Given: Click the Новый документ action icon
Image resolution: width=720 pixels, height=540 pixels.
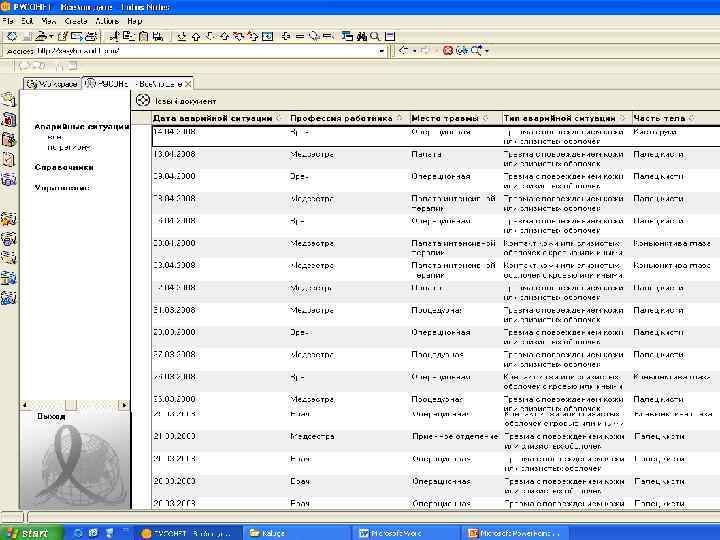Looking at the screenshot, I should pyautogui.click(x=143, y=100).
